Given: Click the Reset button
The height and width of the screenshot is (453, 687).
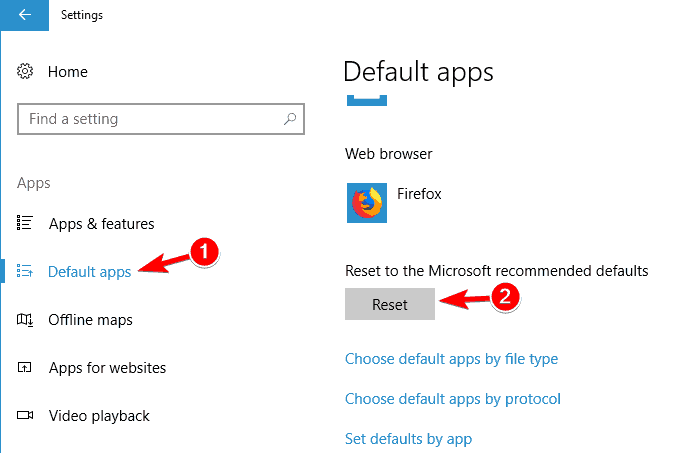Looking at the screenshot, I should click(x=390, y=304).
